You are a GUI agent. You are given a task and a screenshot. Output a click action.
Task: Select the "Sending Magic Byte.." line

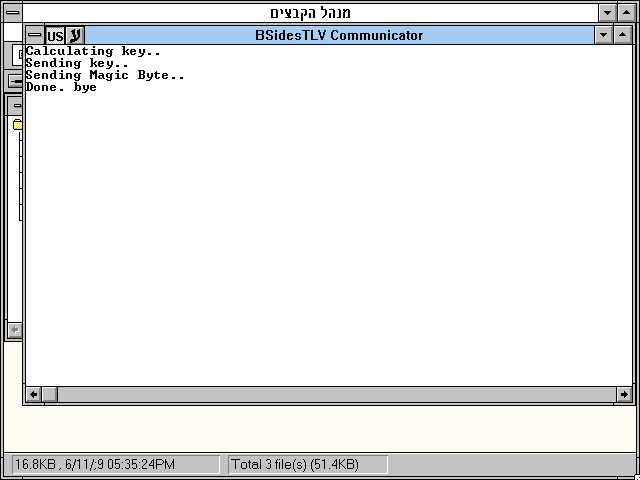105,75
